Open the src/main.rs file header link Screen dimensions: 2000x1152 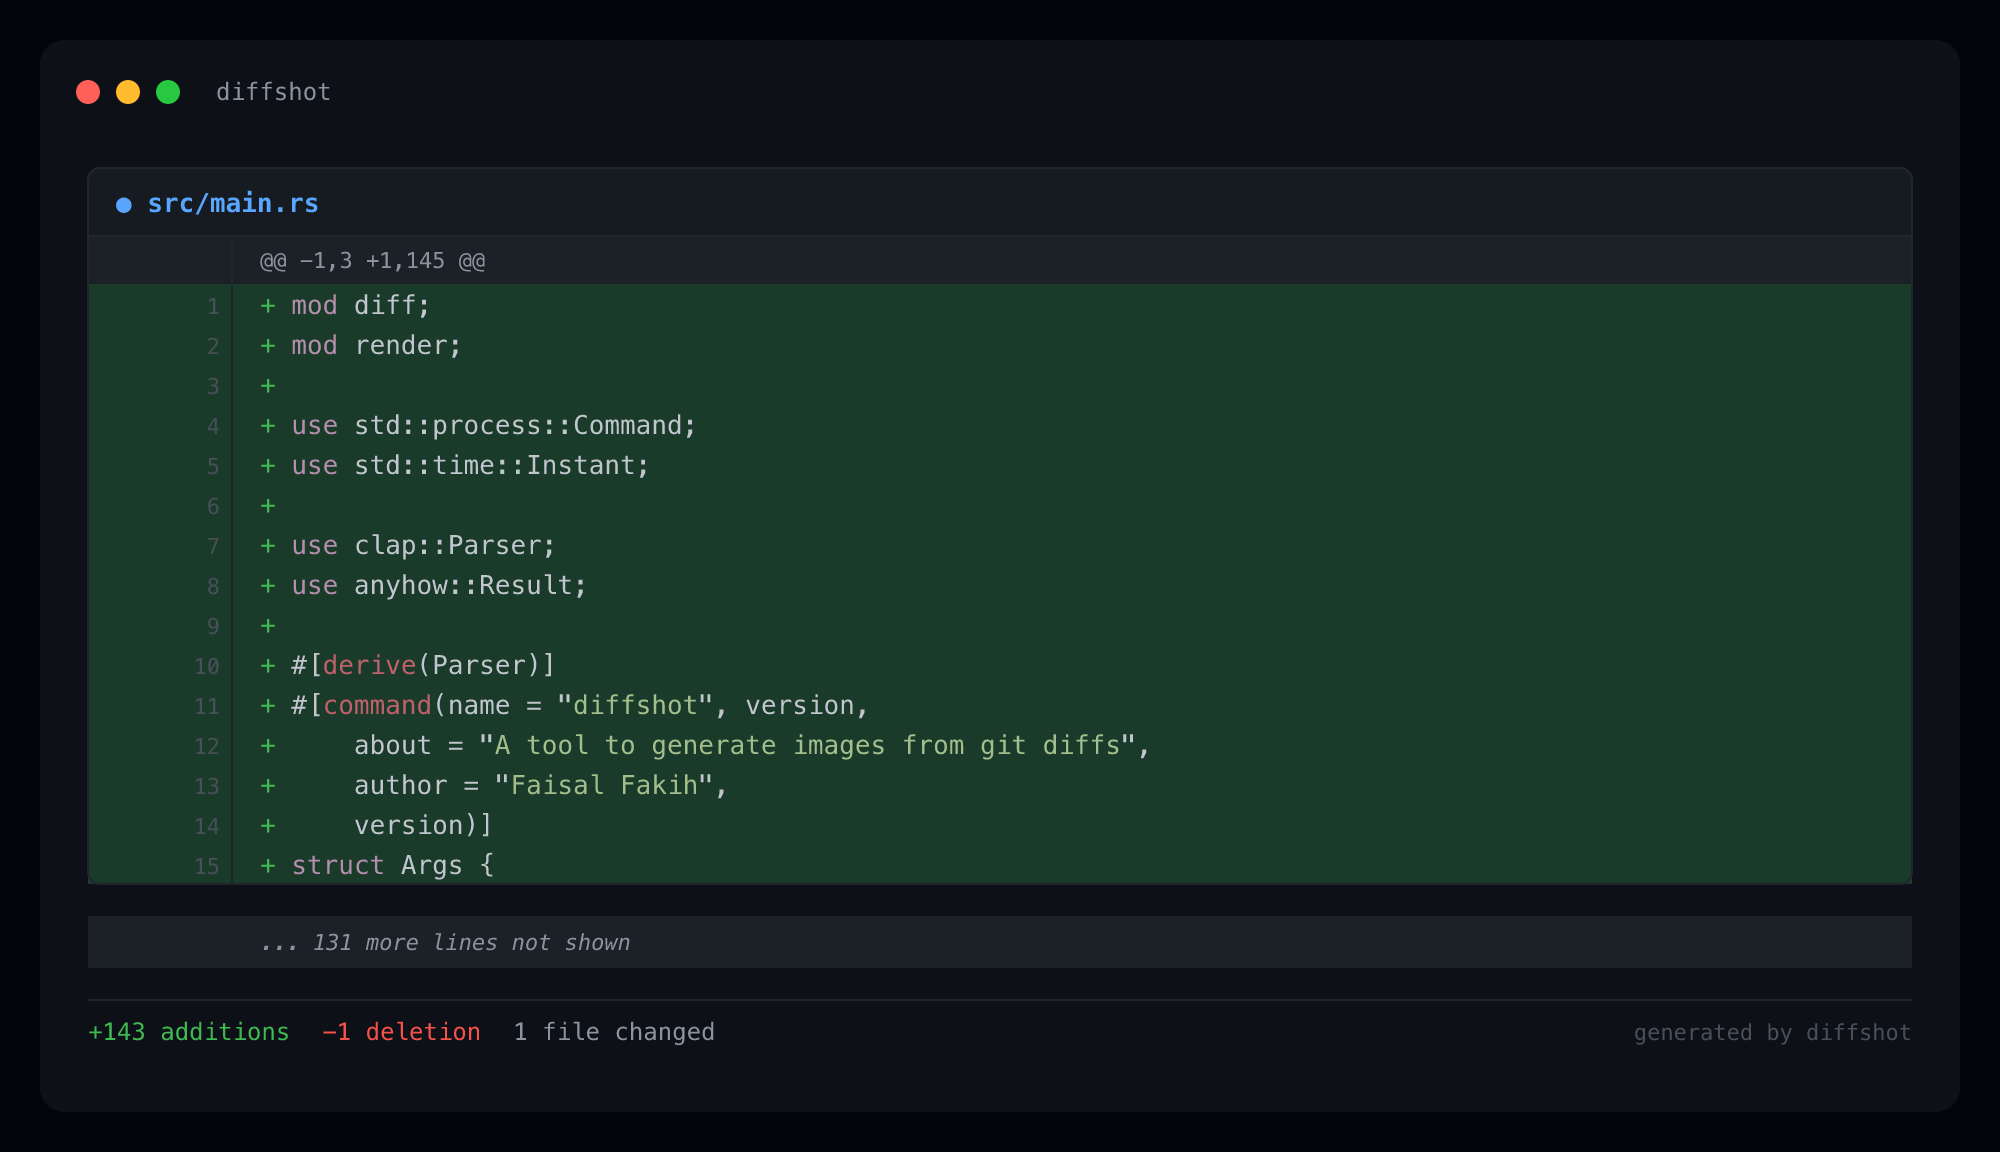(233, 204)
